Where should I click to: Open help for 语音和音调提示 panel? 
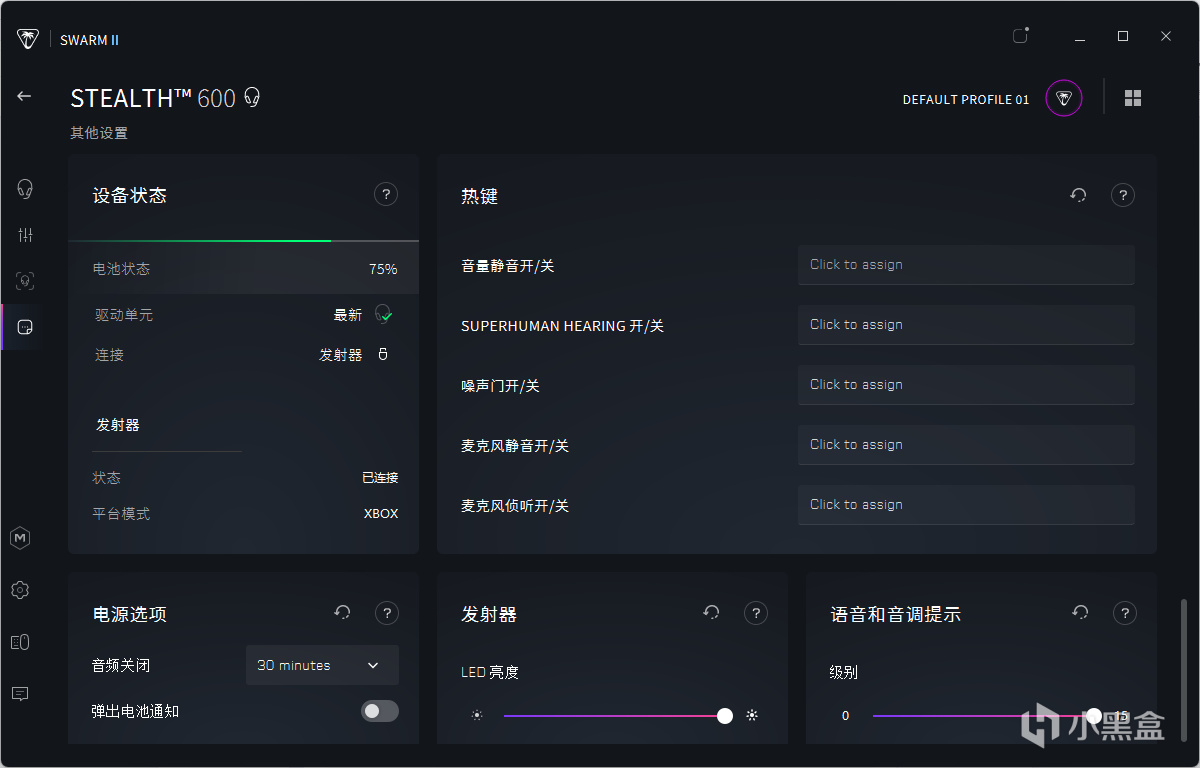(x=1125, y=613)
